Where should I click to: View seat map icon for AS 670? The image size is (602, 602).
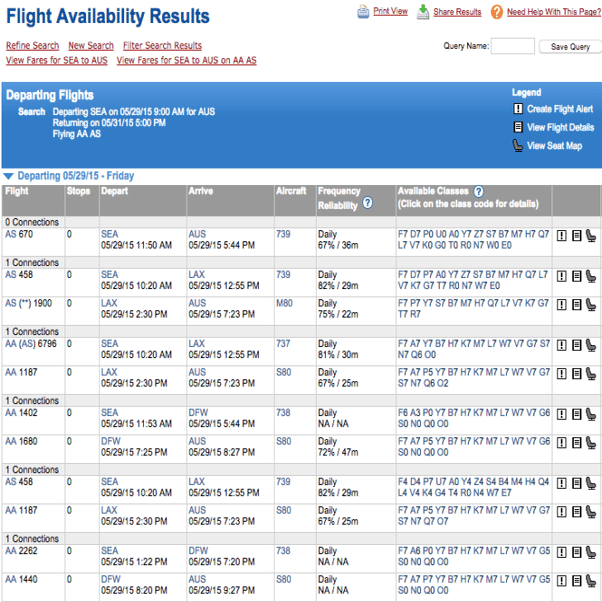590,235
